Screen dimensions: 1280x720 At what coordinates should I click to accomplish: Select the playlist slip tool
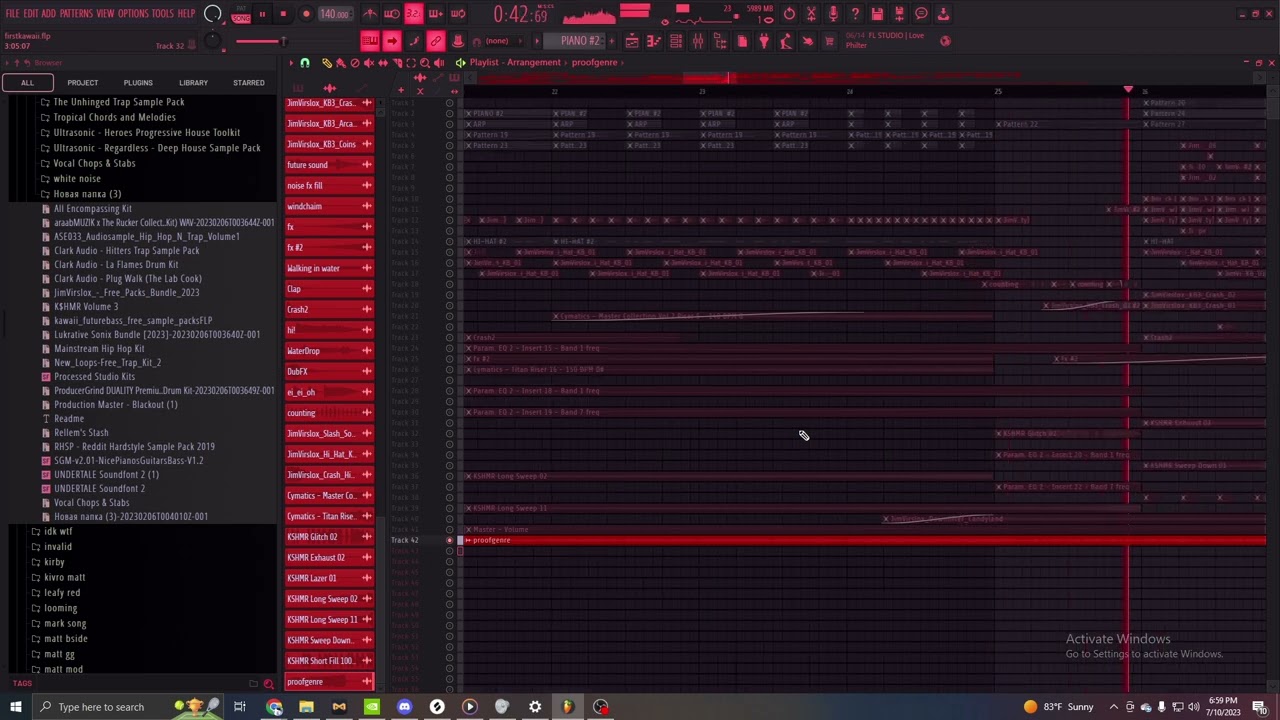coord(382,63)
